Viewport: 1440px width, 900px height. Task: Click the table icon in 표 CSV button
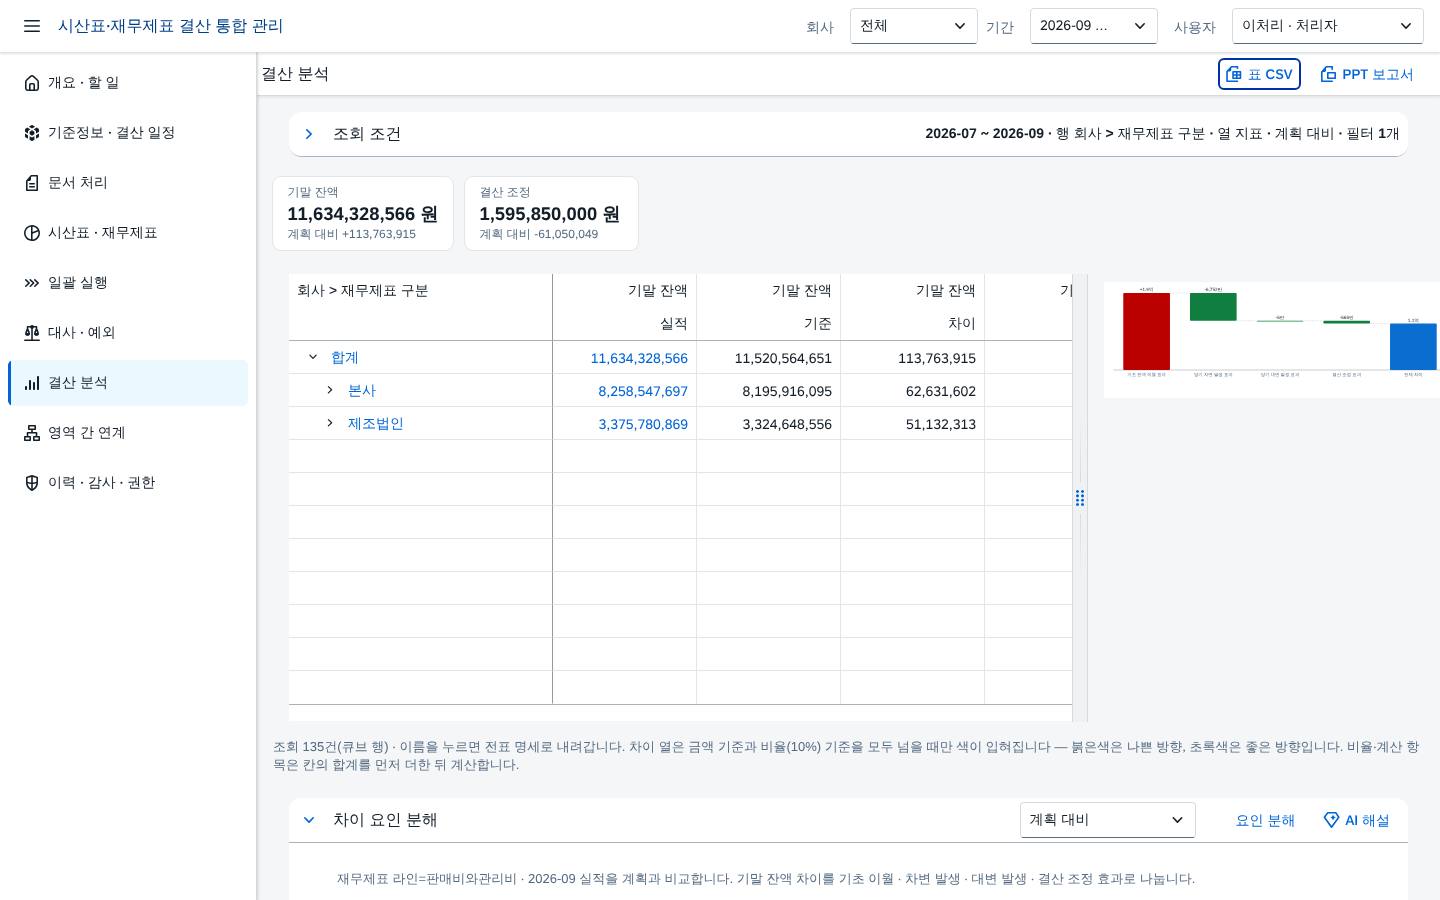coord(1234,74)
